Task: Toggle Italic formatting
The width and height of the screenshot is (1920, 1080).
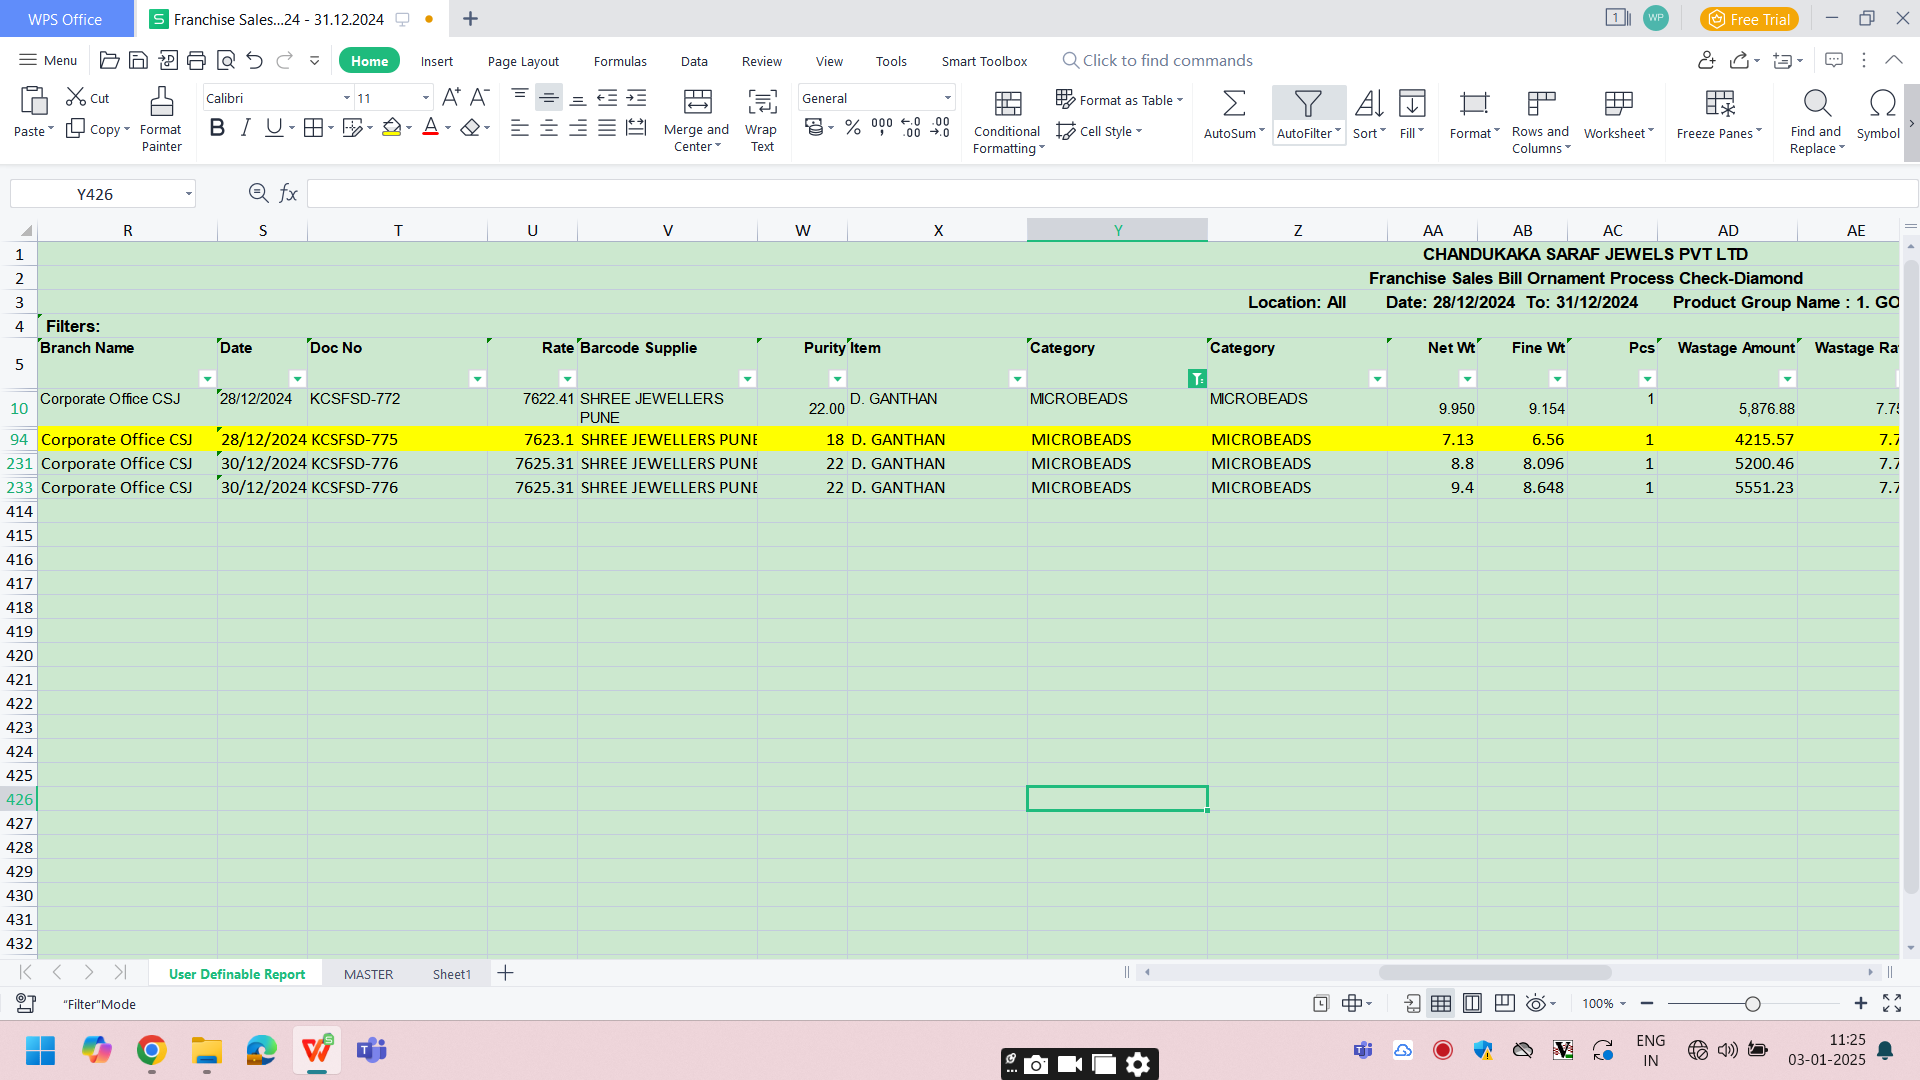Action: coord(245,127)
